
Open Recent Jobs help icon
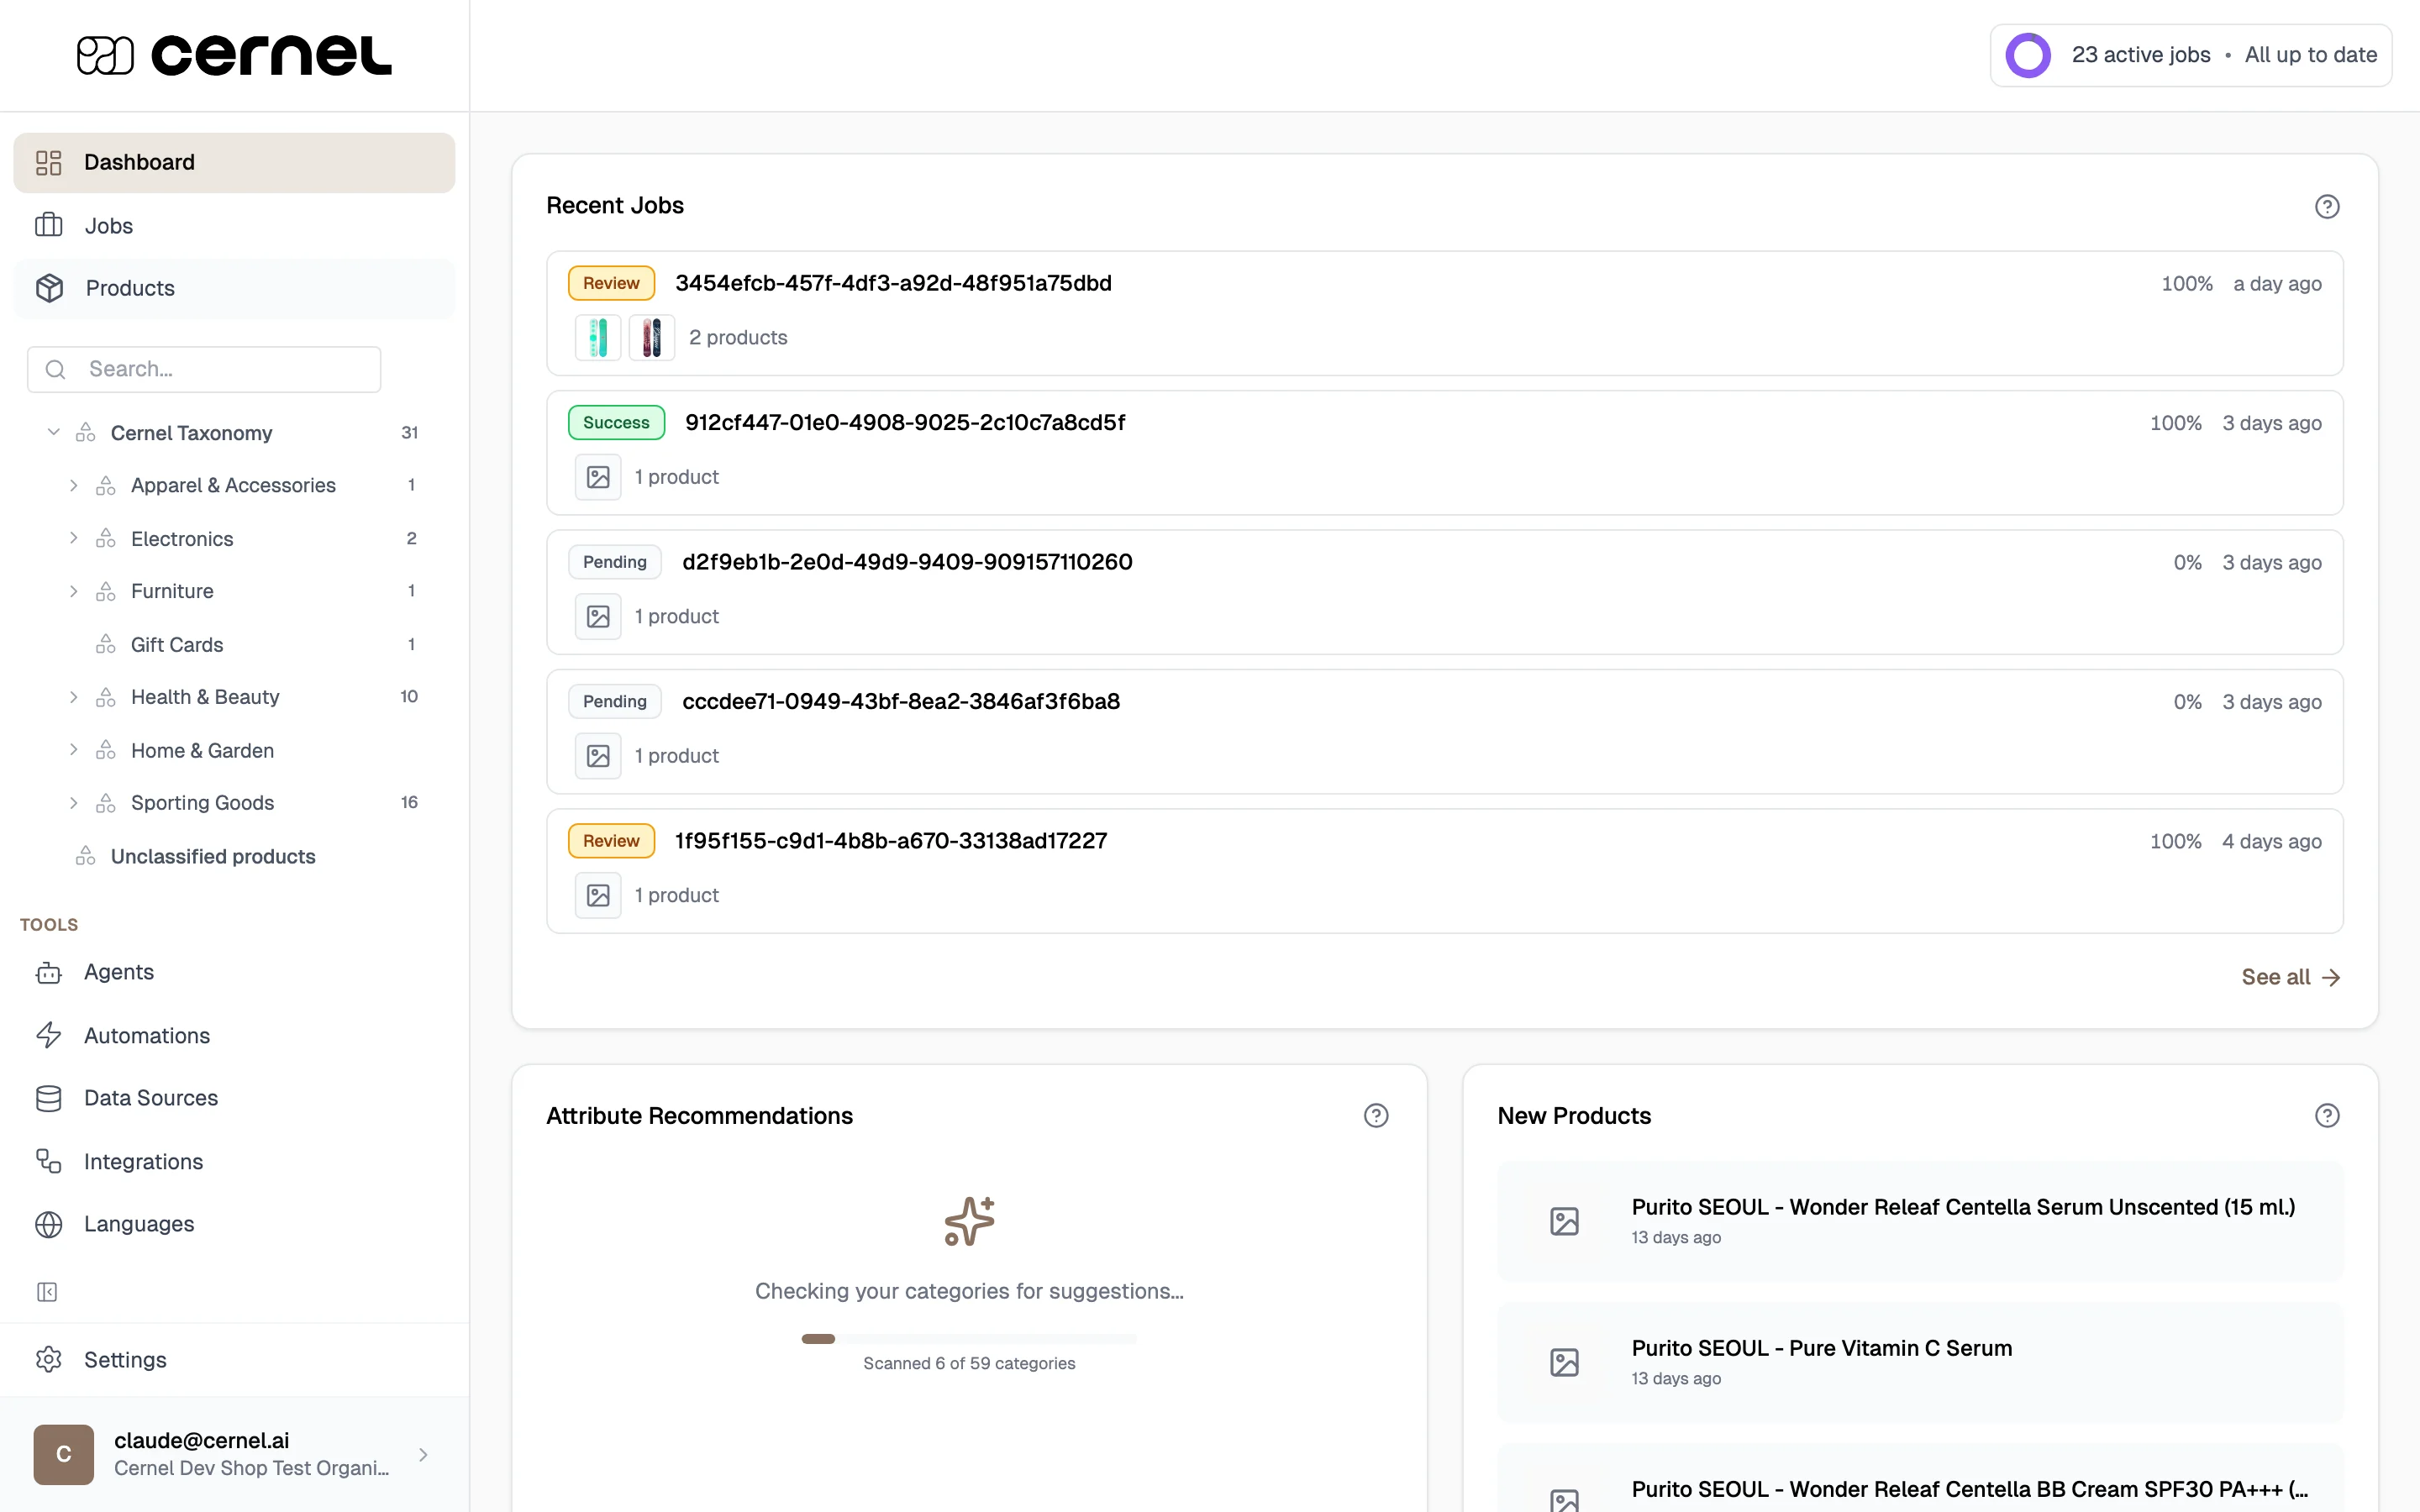click(x=2327, y=206)
